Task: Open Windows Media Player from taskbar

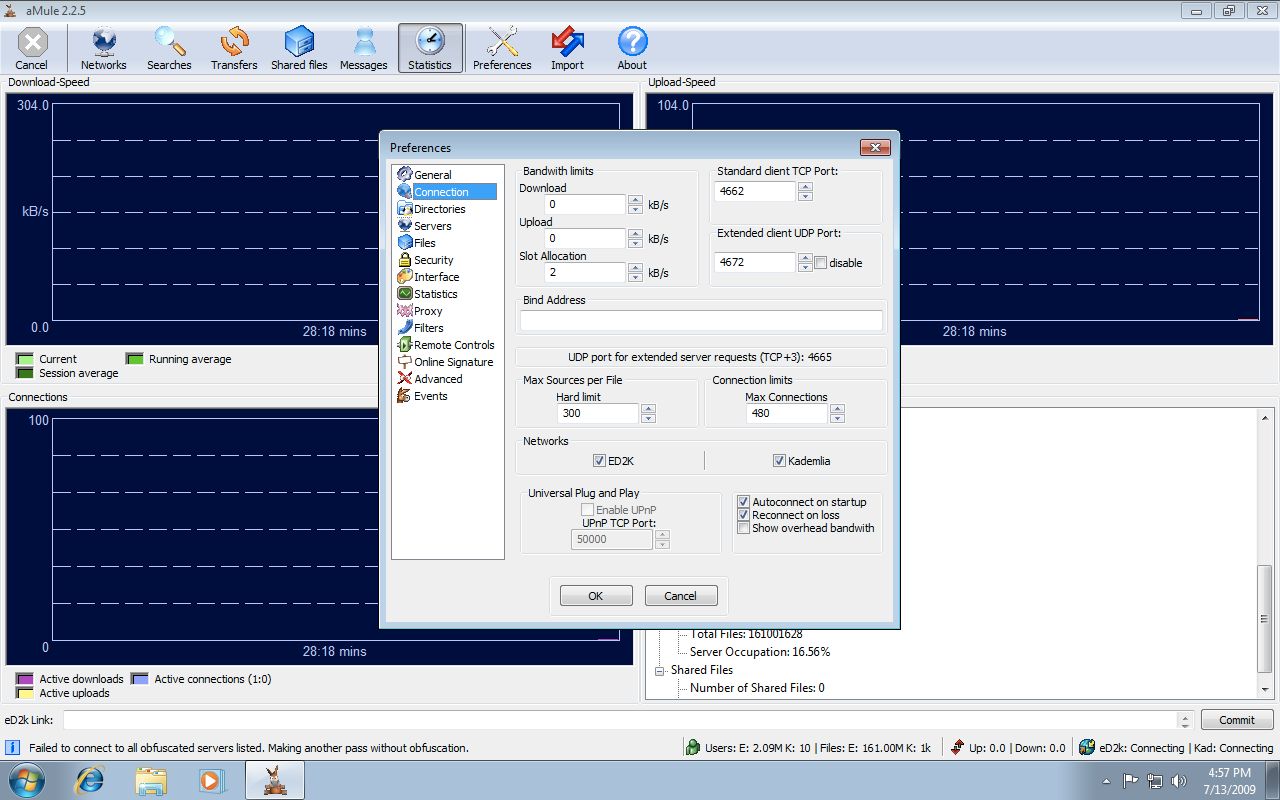Action: [212, 779]
